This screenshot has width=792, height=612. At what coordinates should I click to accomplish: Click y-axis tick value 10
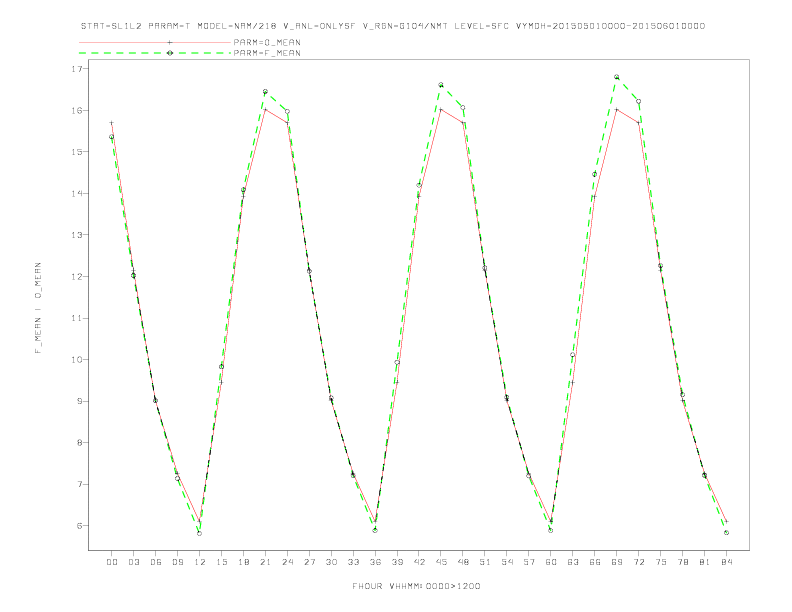pos(77,360)
